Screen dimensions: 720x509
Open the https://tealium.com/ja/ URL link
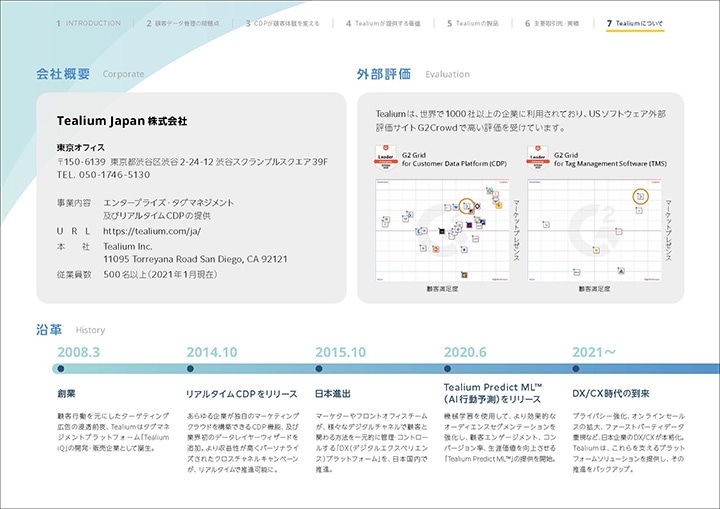pos(152,231)
